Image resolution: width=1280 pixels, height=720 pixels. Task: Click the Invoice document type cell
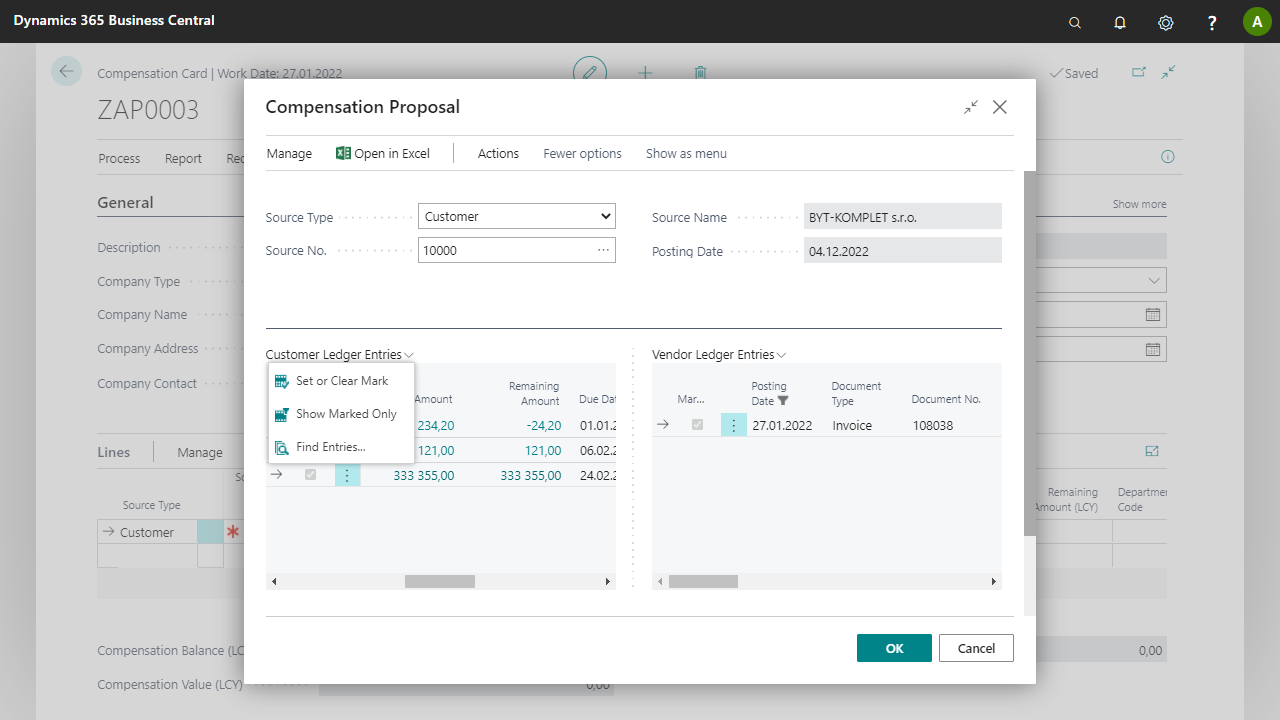pyautogui.click(x=852, y=425)
